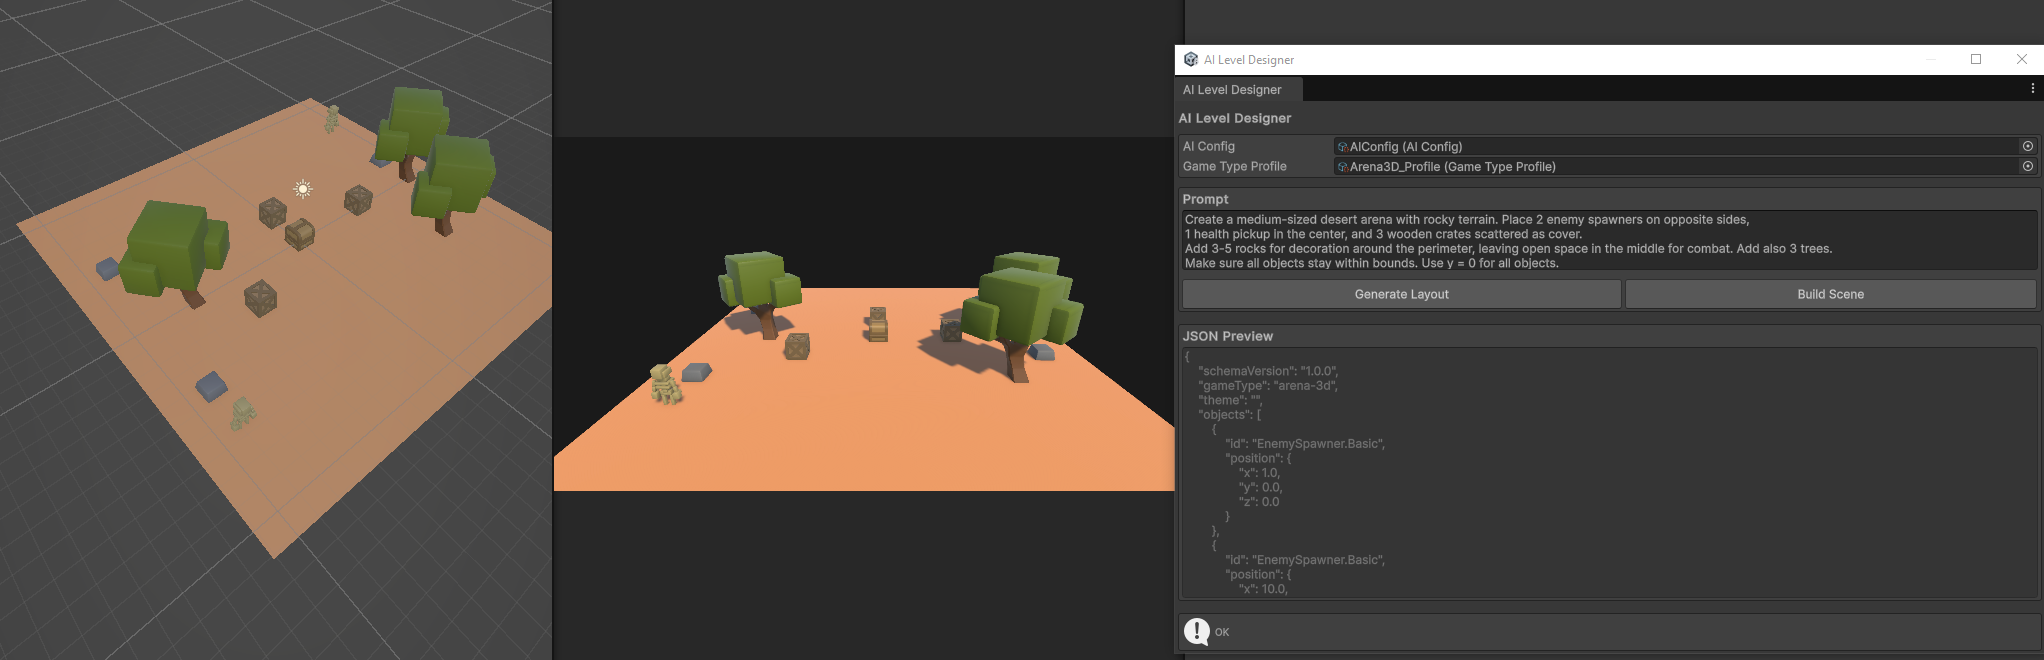The height and width of the screenshot is (660, 2044).
Task: Maximize the AI Level Designer window
Action: (1976, 59)
